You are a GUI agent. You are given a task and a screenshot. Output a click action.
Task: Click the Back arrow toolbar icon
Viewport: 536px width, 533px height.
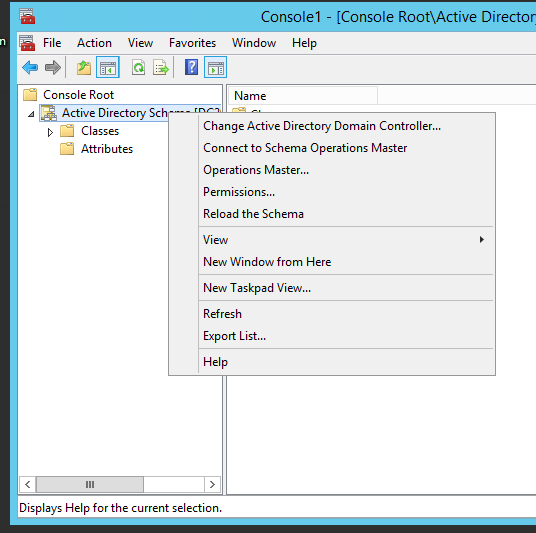coord(30,67)
